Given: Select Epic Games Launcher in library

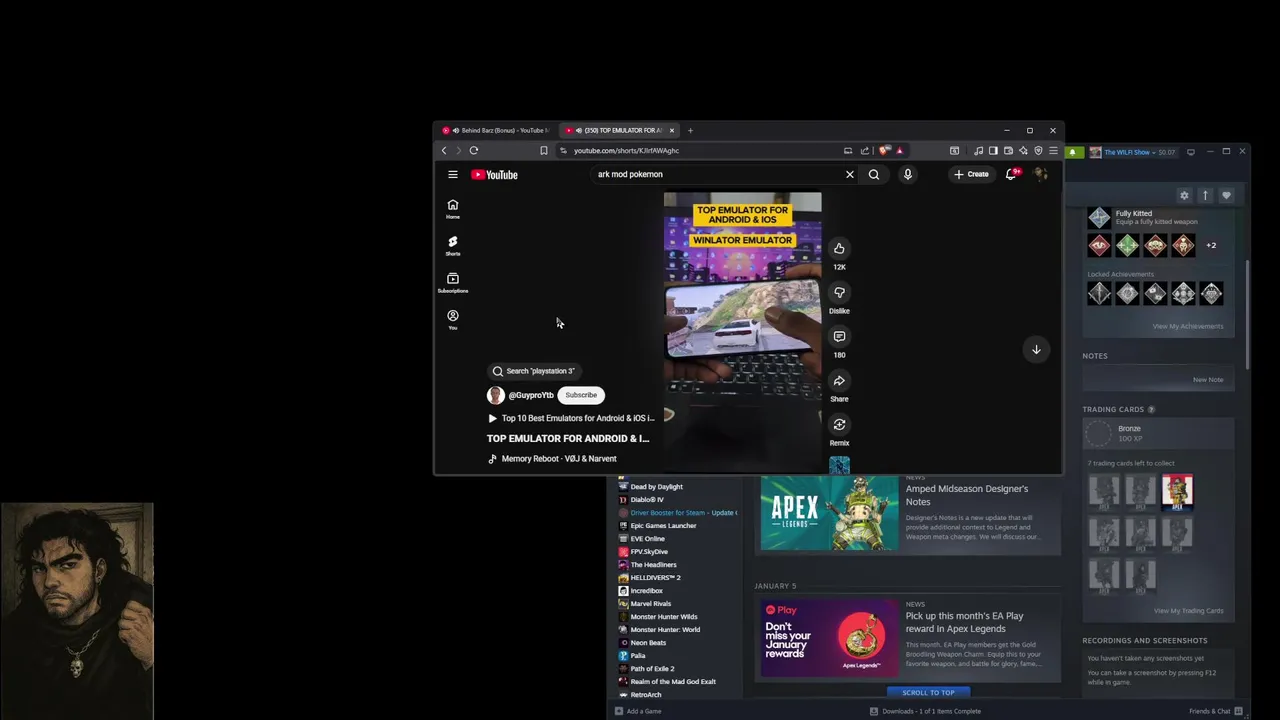Looking at the screenshot, I should pyautogui.click(x=663, y=526).
